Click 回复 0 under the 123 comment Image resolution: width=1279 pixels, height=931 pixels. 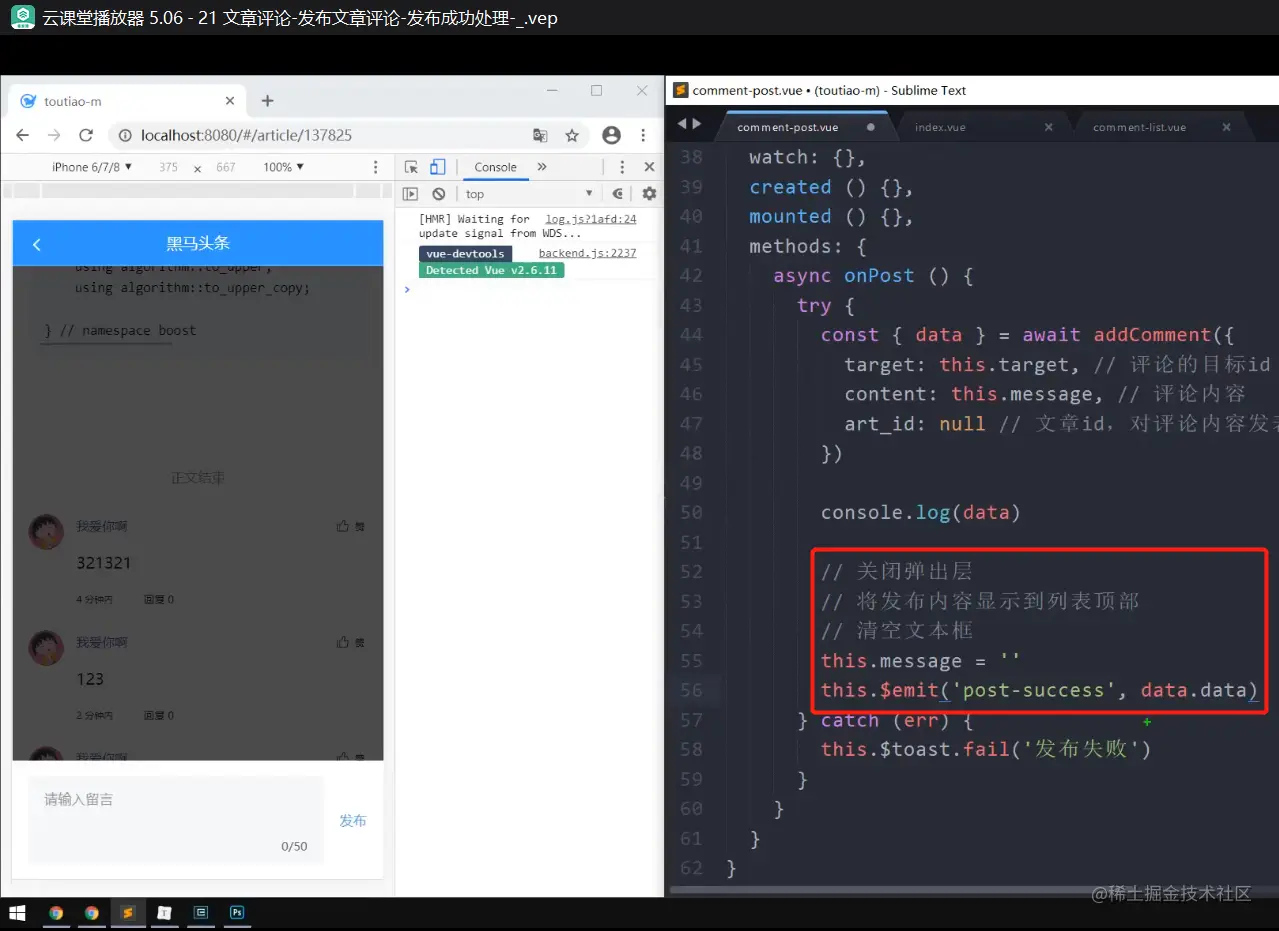[159, 716]
